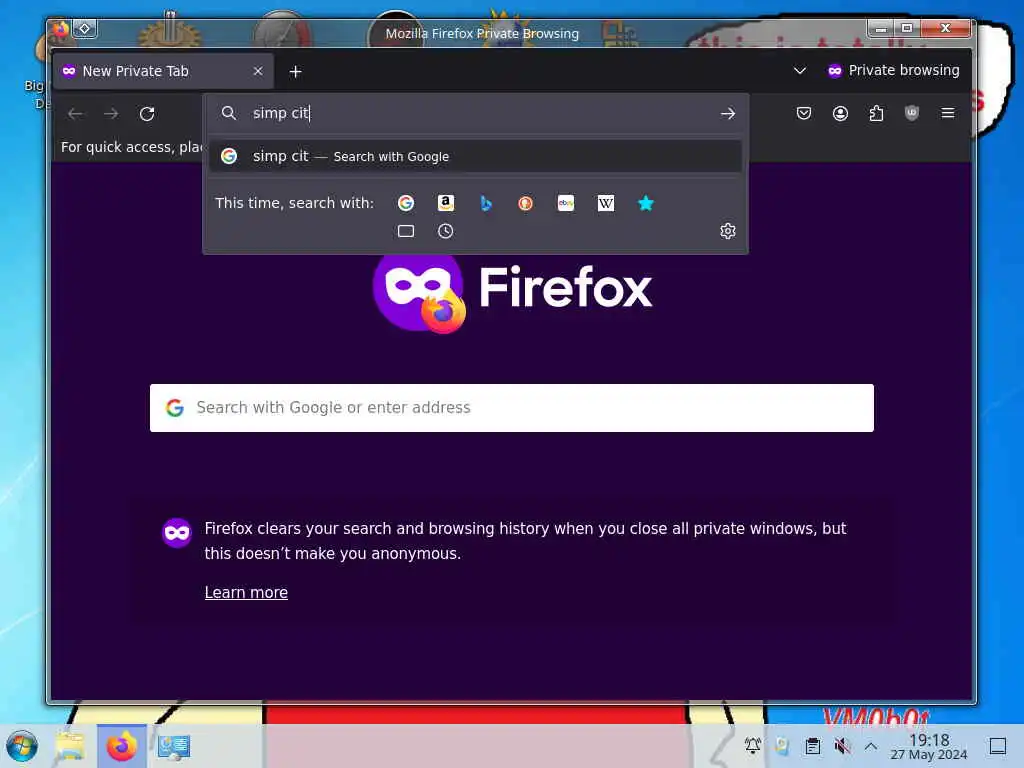
Task: Expand hidden system tray icons arrow
Action: click(871, 745)
